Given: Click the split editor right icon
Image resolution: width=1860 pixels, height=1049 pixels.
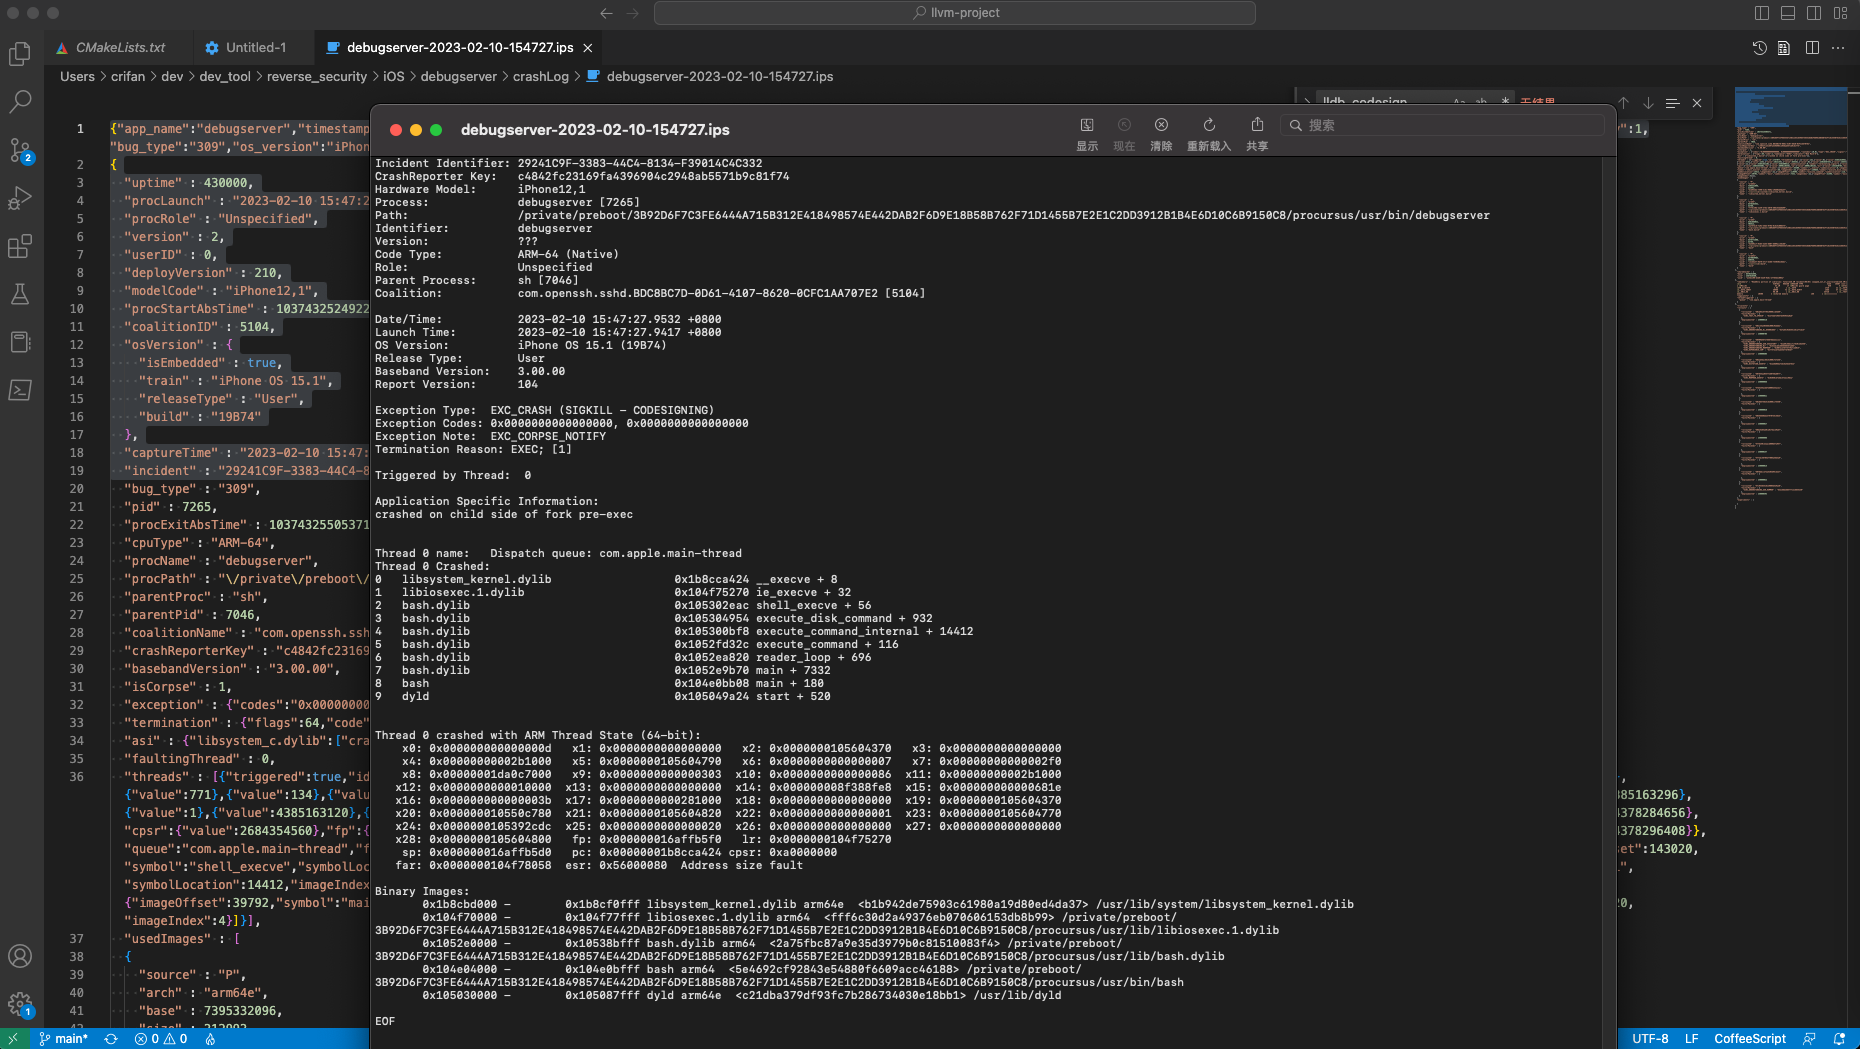Looking at the screenshot, I should point(1812,48).
